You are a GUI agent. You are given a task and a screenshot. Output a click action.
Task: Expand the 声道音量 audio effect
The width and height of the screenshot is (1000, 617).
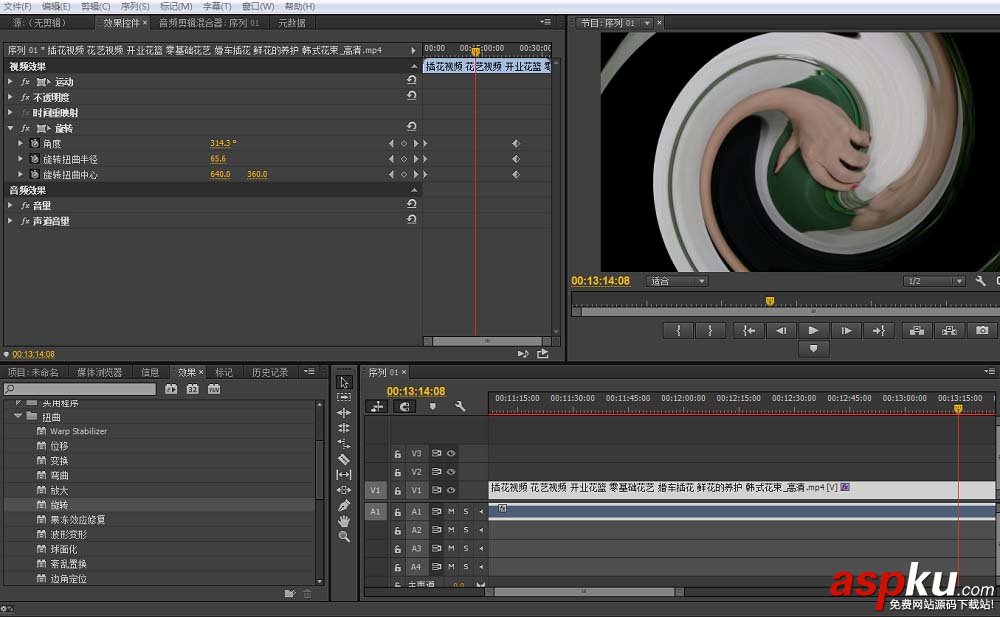click(x=10, y=221)
